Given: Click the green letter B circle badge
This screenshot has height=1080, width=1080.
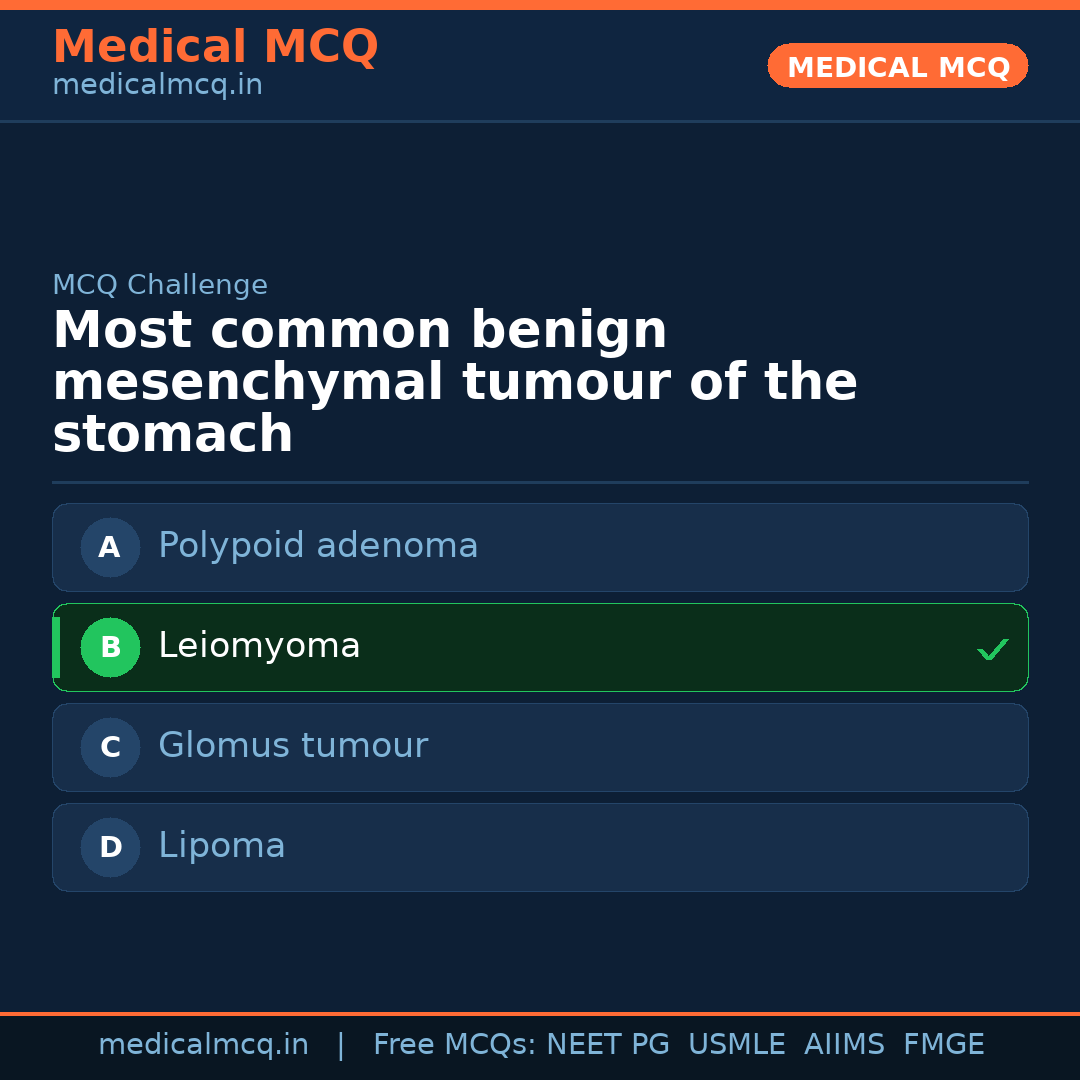Looking at the screenshot, I should click(110, 647).
